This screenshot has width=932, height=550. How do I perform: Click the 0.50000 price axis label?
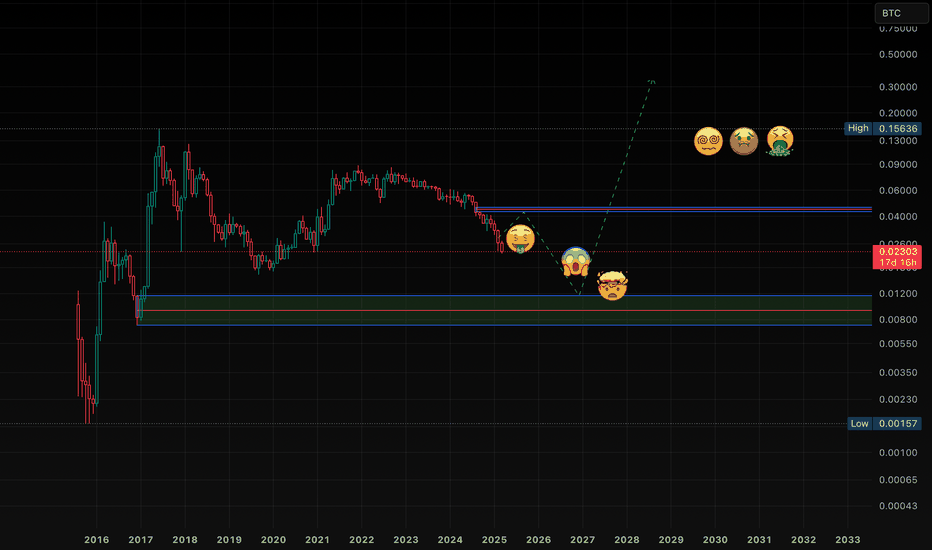[898, 54]
